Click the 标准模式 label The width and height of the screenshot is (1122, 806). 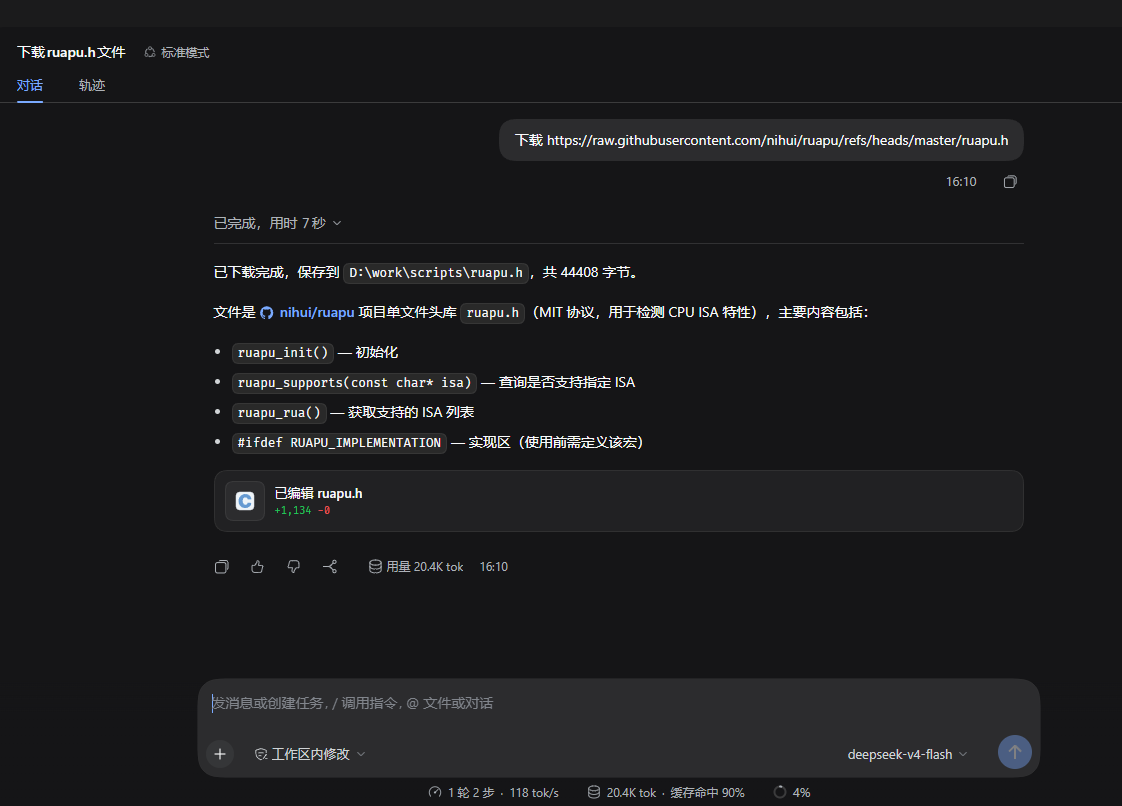click(x=185, y=52)
